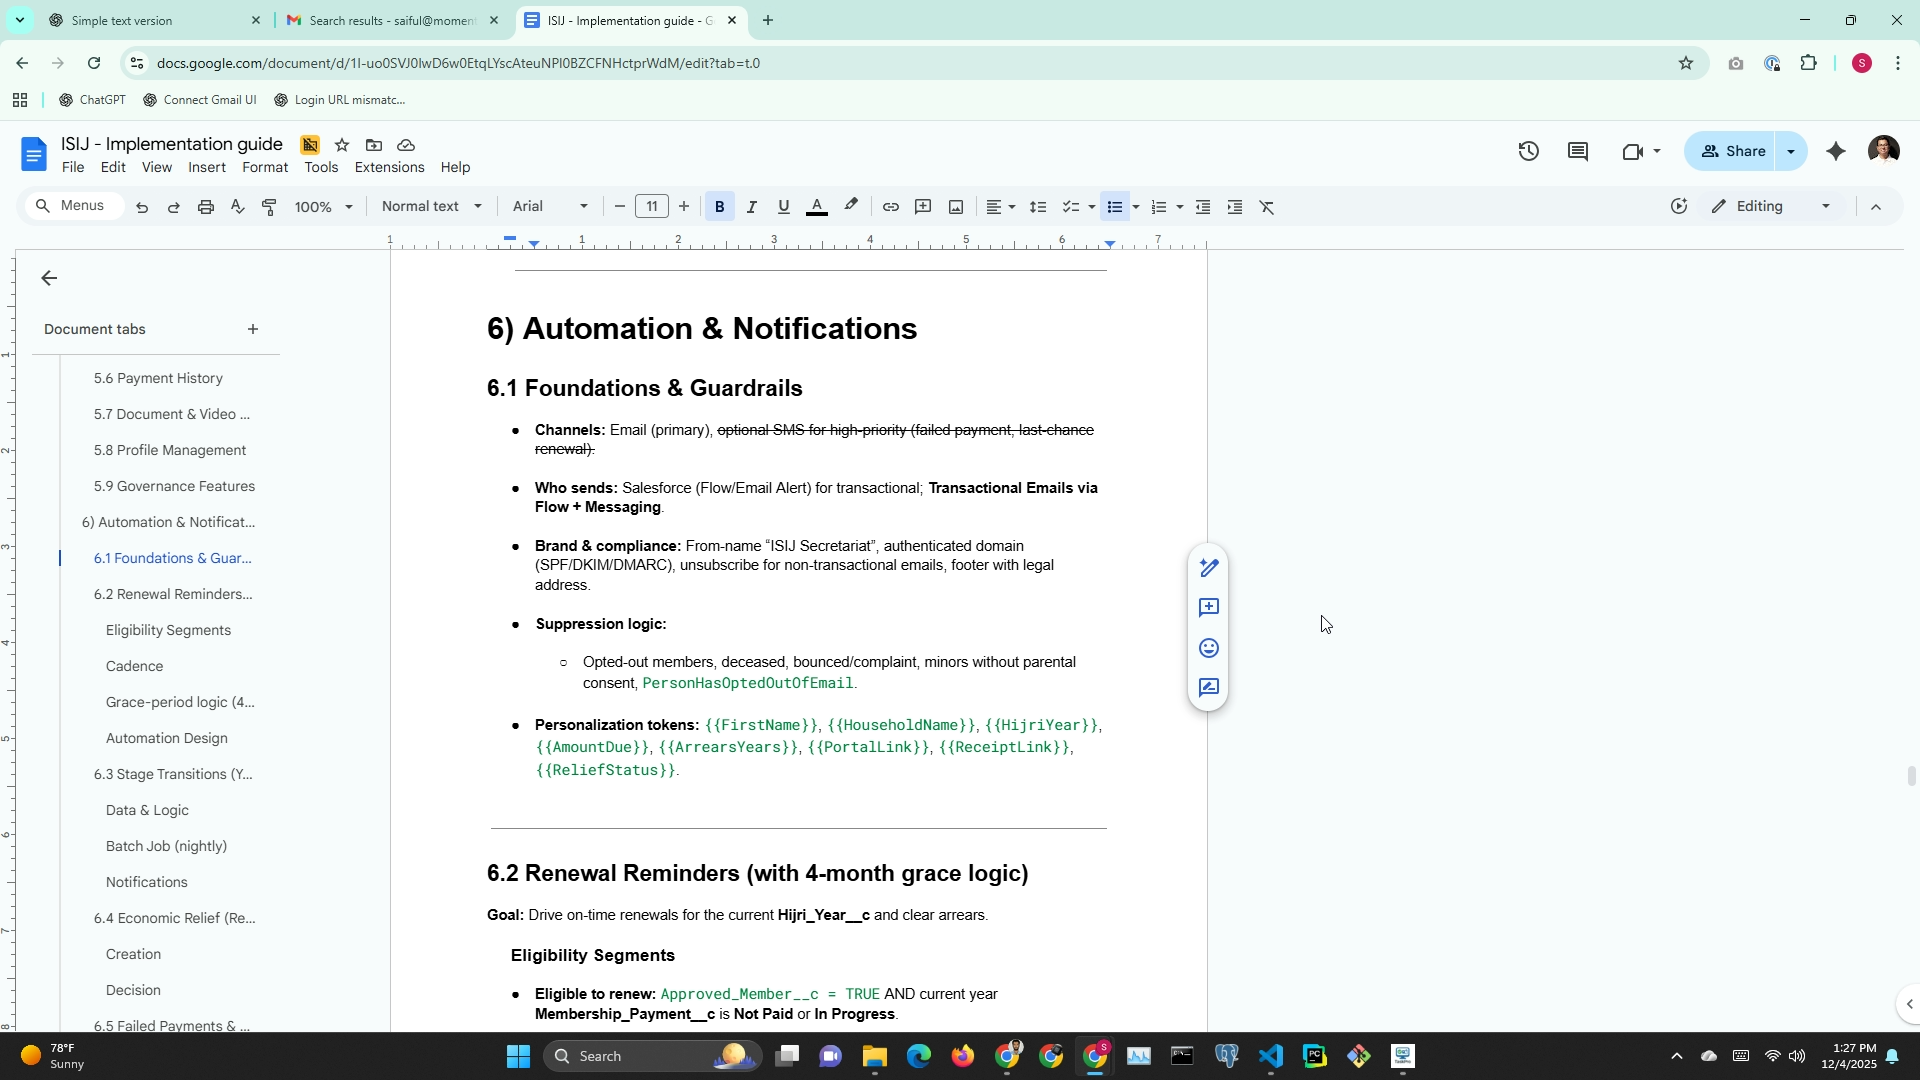Click the Insert image icon
The width and height of the screenshot is (1920, 1080).
(x=955, y=207)
